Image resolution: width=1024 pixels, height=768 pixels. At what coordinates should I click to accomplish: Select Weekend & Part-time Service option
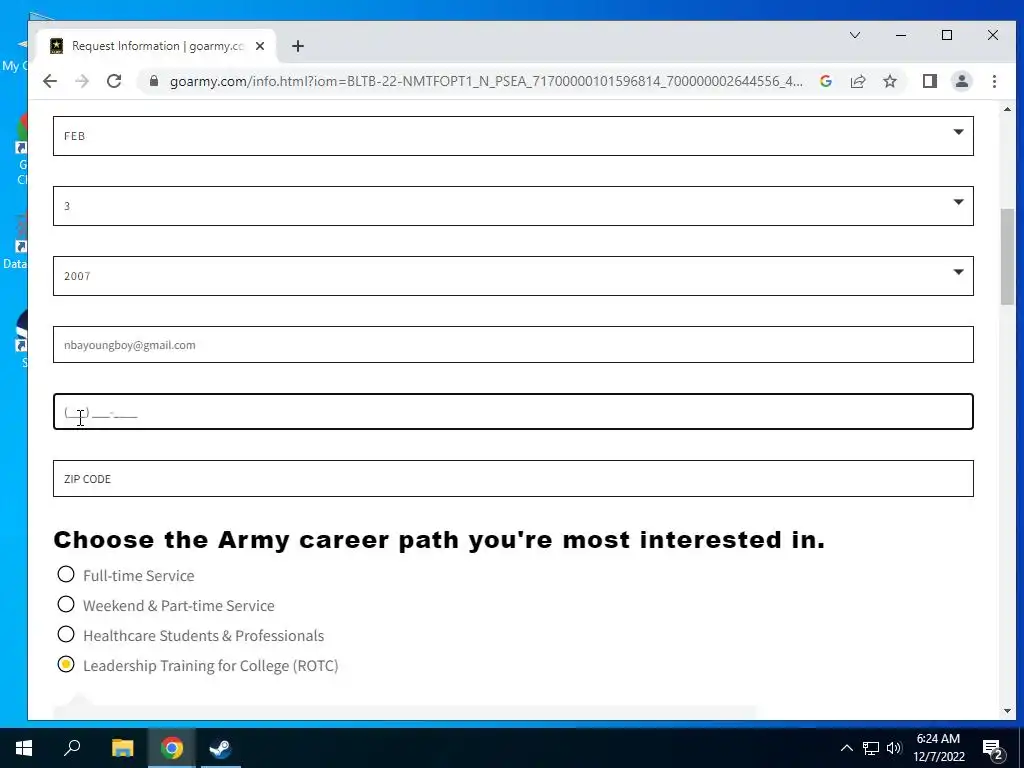(x=66, y=605)
